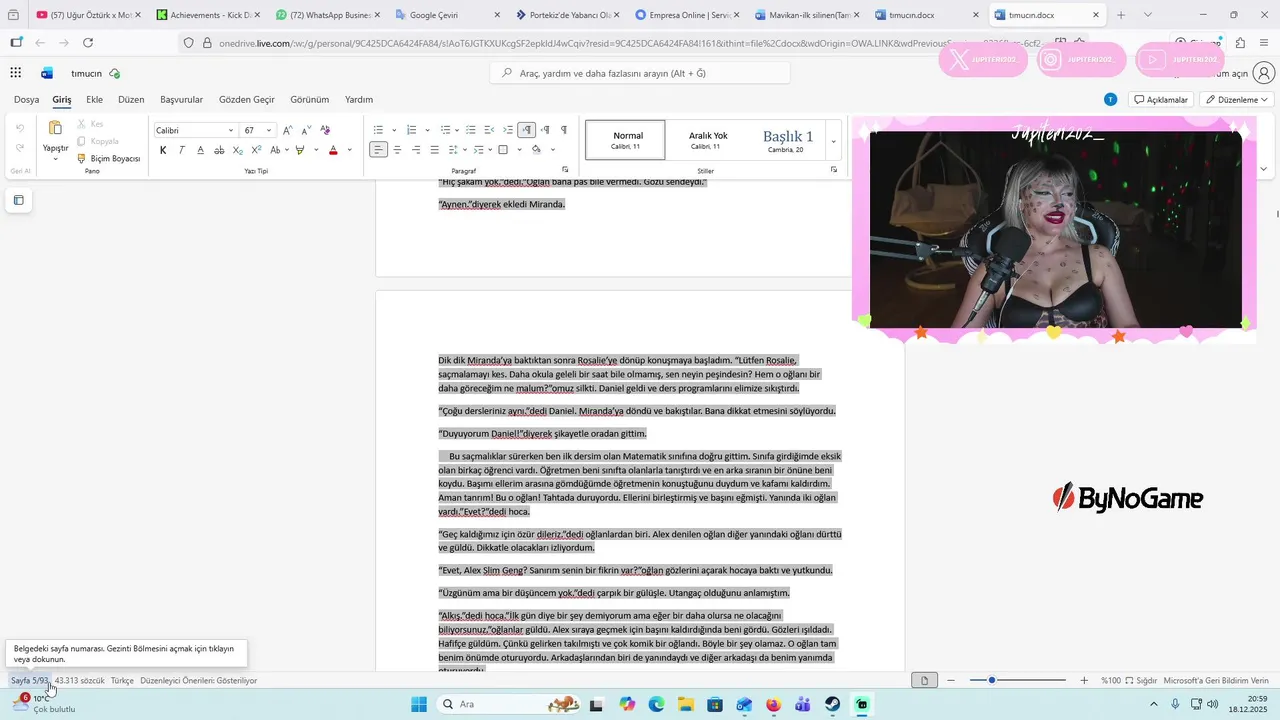Align text right
This screenshot has width=1280, height=720.
click(x=415, y=150)
